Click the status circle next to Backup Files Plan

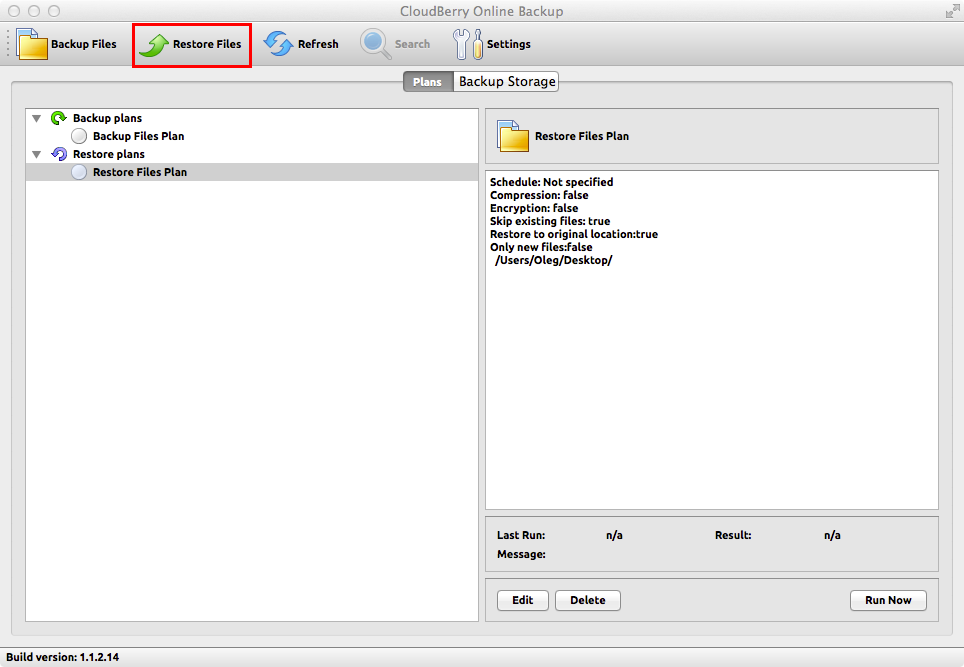tap(79, 136)
